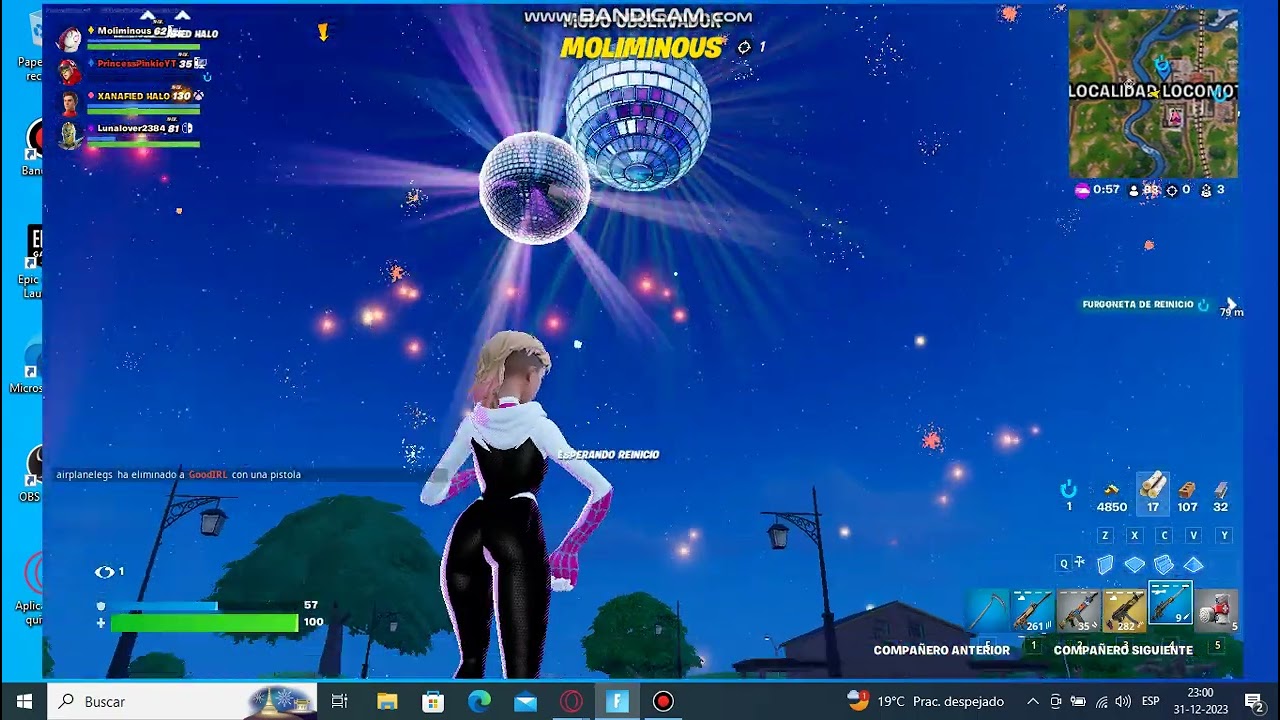1280x720 pixels.
Task: Open File Explorer from the taskbar
Action: click(387, 702)
